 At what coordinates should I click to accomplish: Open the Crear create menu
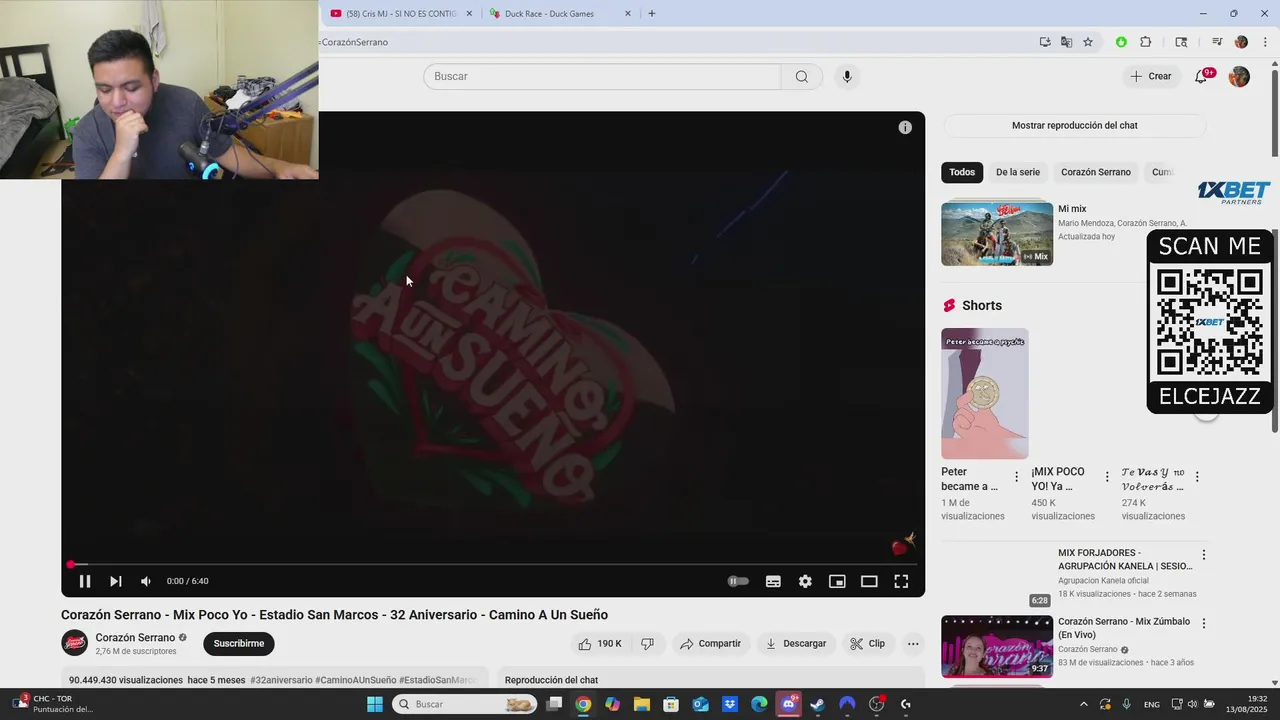[1151, 77]
